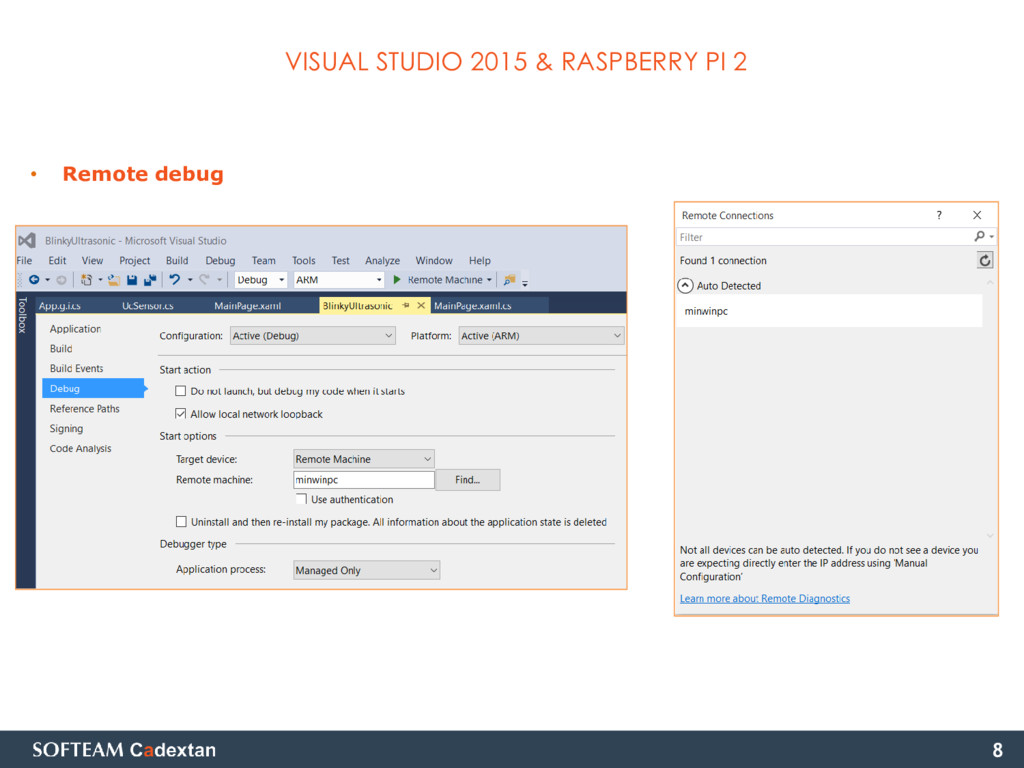Click the Save All toolbar icon

150,280
